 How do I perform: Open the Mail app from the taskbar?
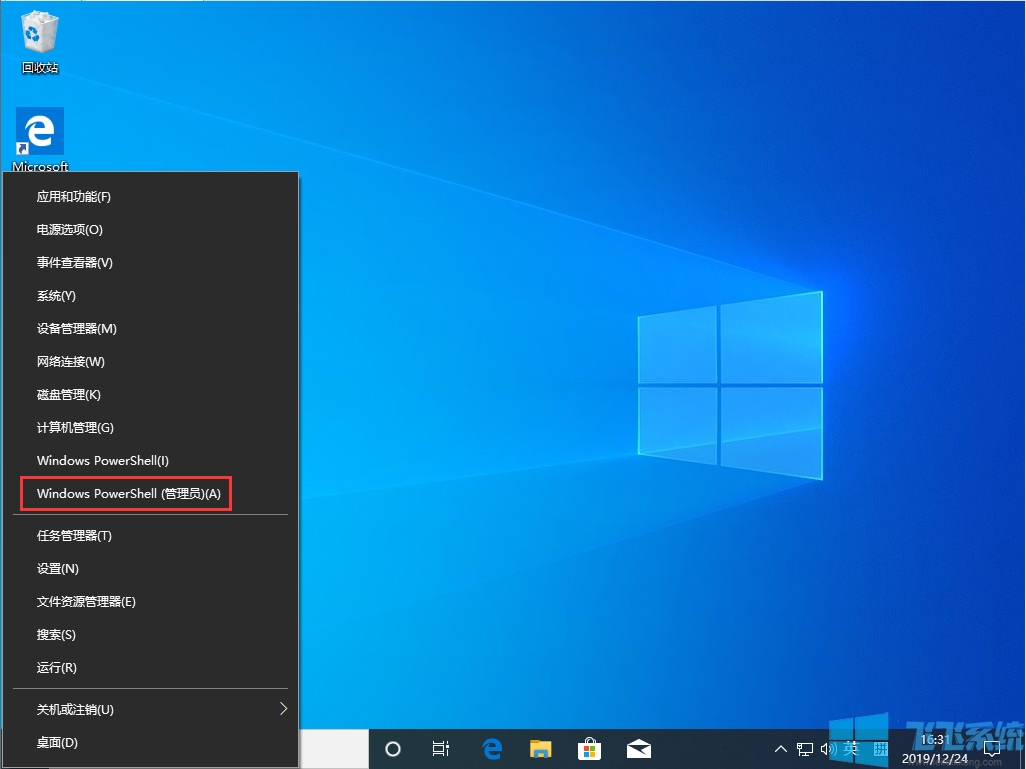639,748
